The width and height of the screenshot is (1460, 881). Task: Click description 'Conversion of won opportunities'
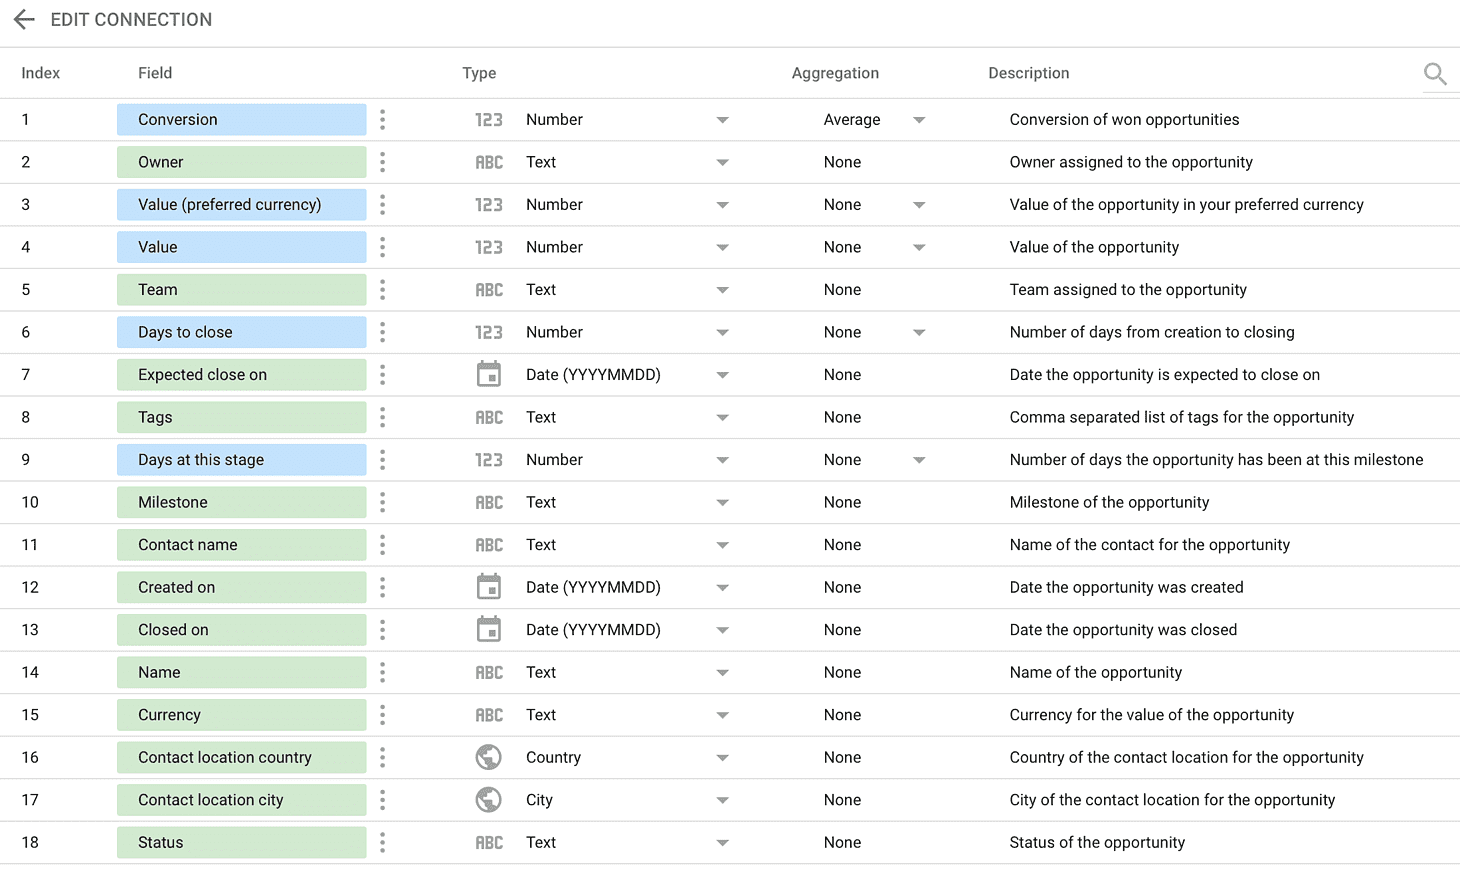coord(1124,120)
